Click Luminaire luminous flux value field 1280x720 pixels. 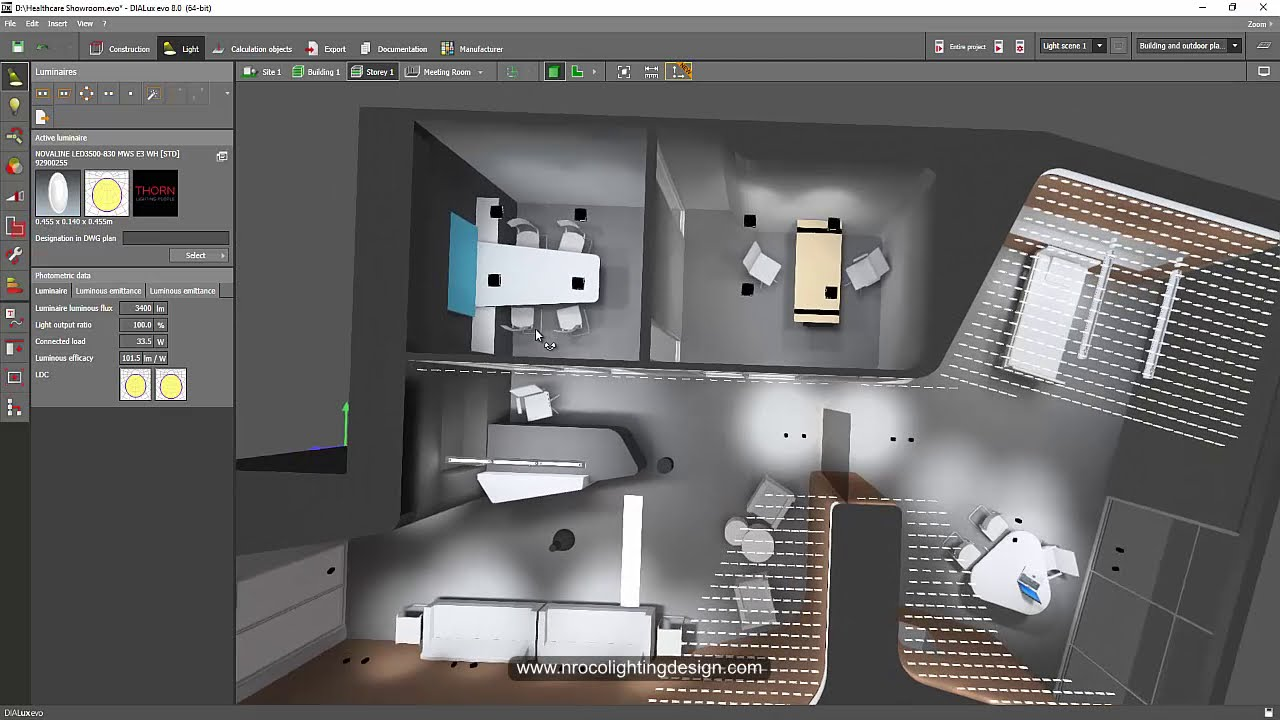[137, 308]
